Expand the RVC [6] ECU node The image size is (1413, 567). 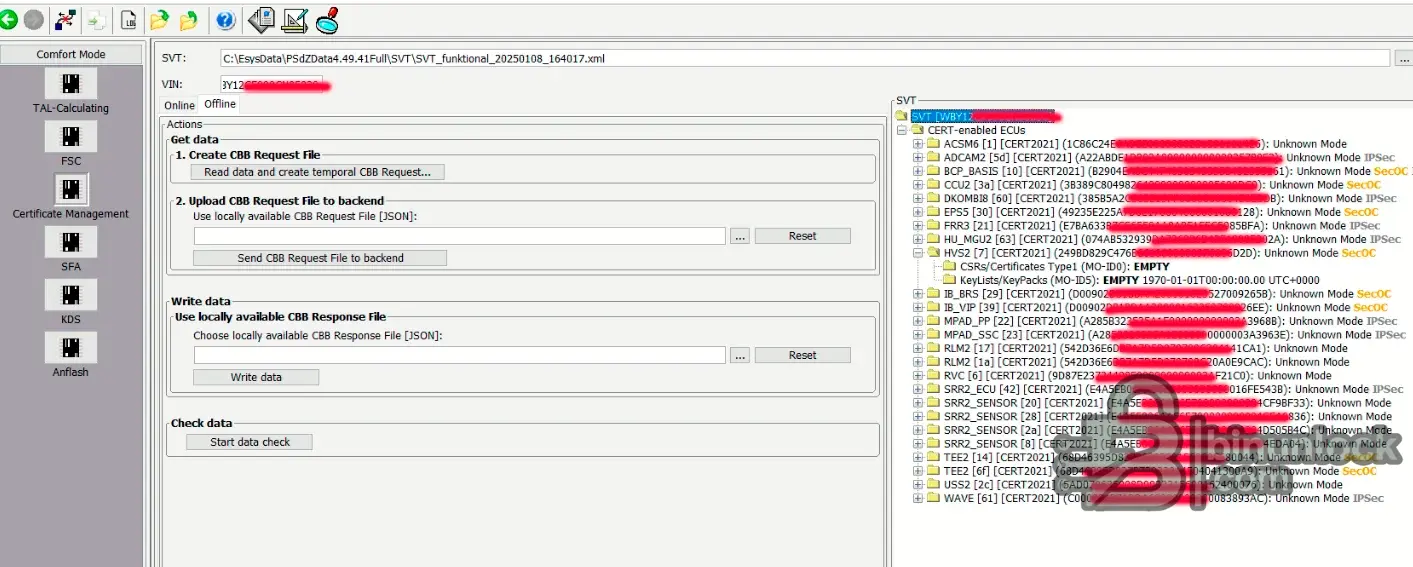[x=918, y=376]
